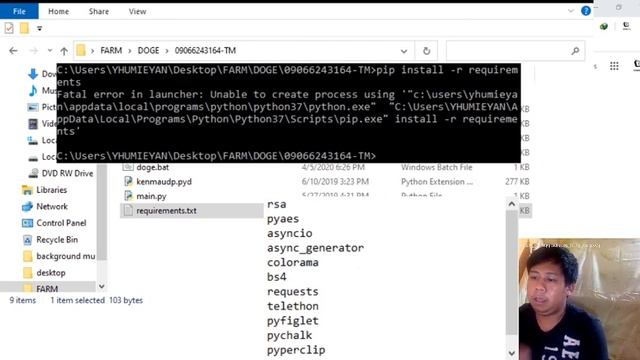Click the Libraries icon in sidebar
Image resolution: width=640 pixels, height=360 pixels.
(x=27, y=190)
